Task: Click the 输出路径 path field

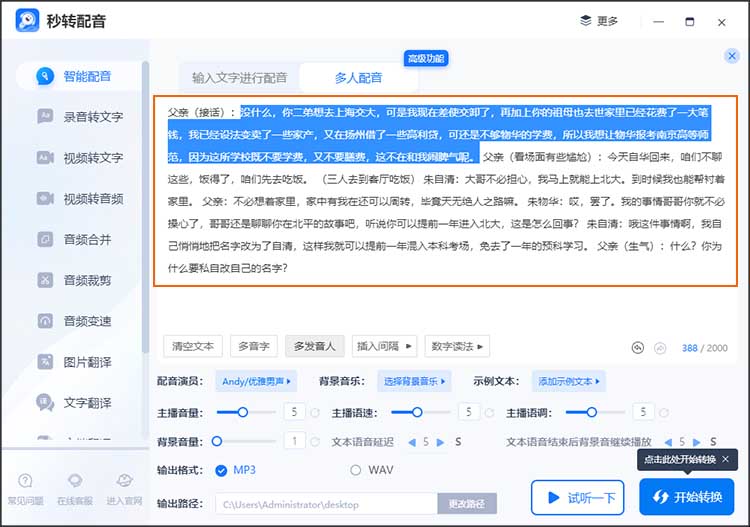Action: click(325, 504)
